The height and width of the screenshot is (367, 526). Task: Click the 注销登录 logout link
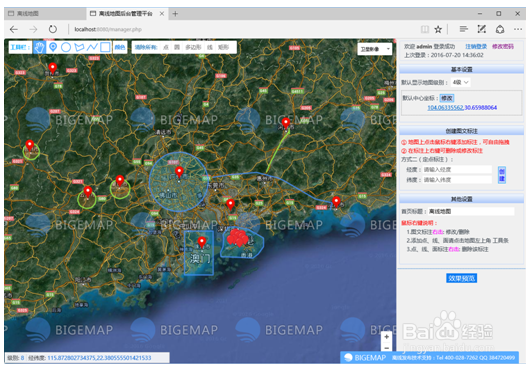476,46
